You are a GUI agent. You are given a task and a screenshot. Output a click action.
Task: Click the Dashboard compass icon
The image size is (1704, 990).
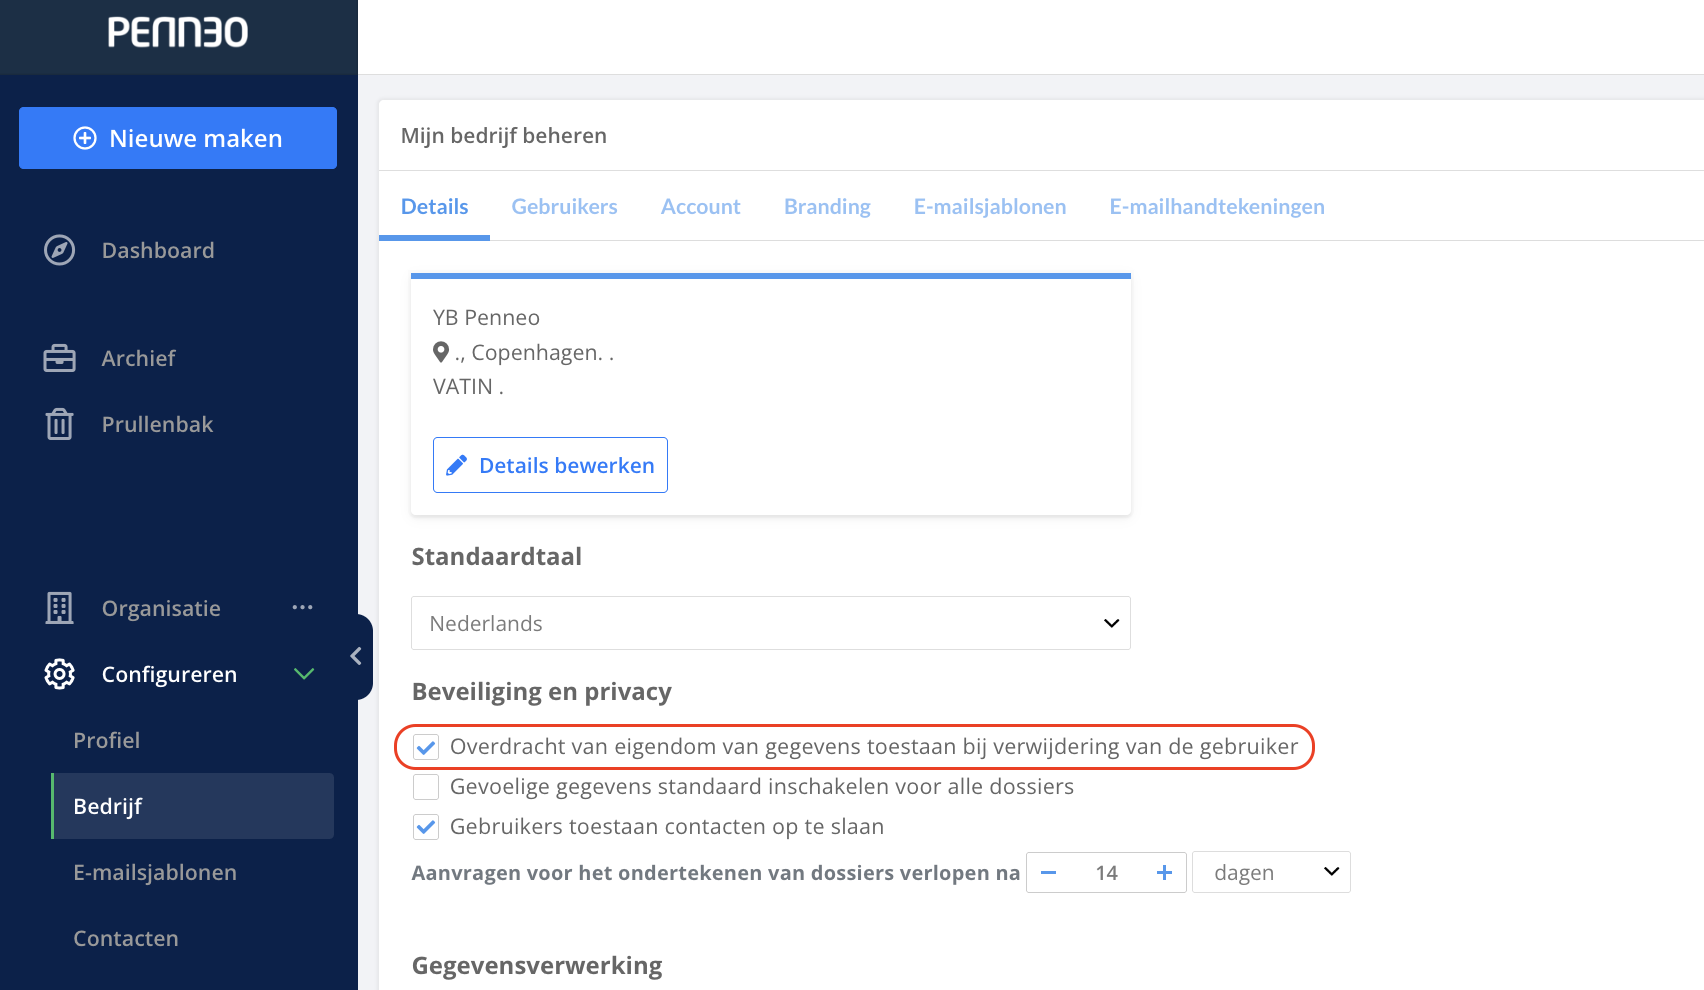59,250
